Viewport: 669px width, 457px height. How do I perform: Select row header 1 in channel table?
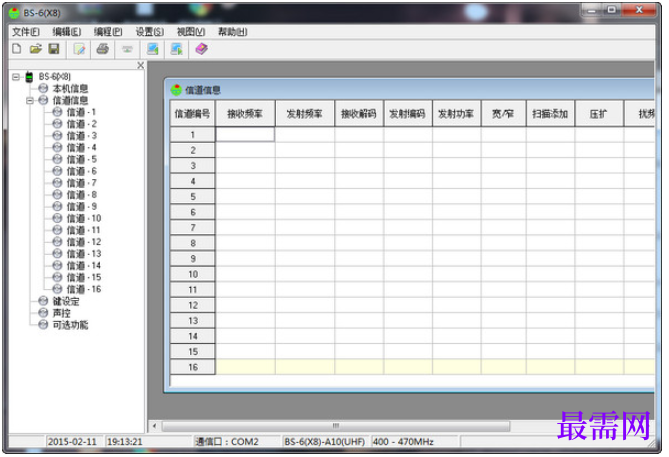(x=192, y=135)
